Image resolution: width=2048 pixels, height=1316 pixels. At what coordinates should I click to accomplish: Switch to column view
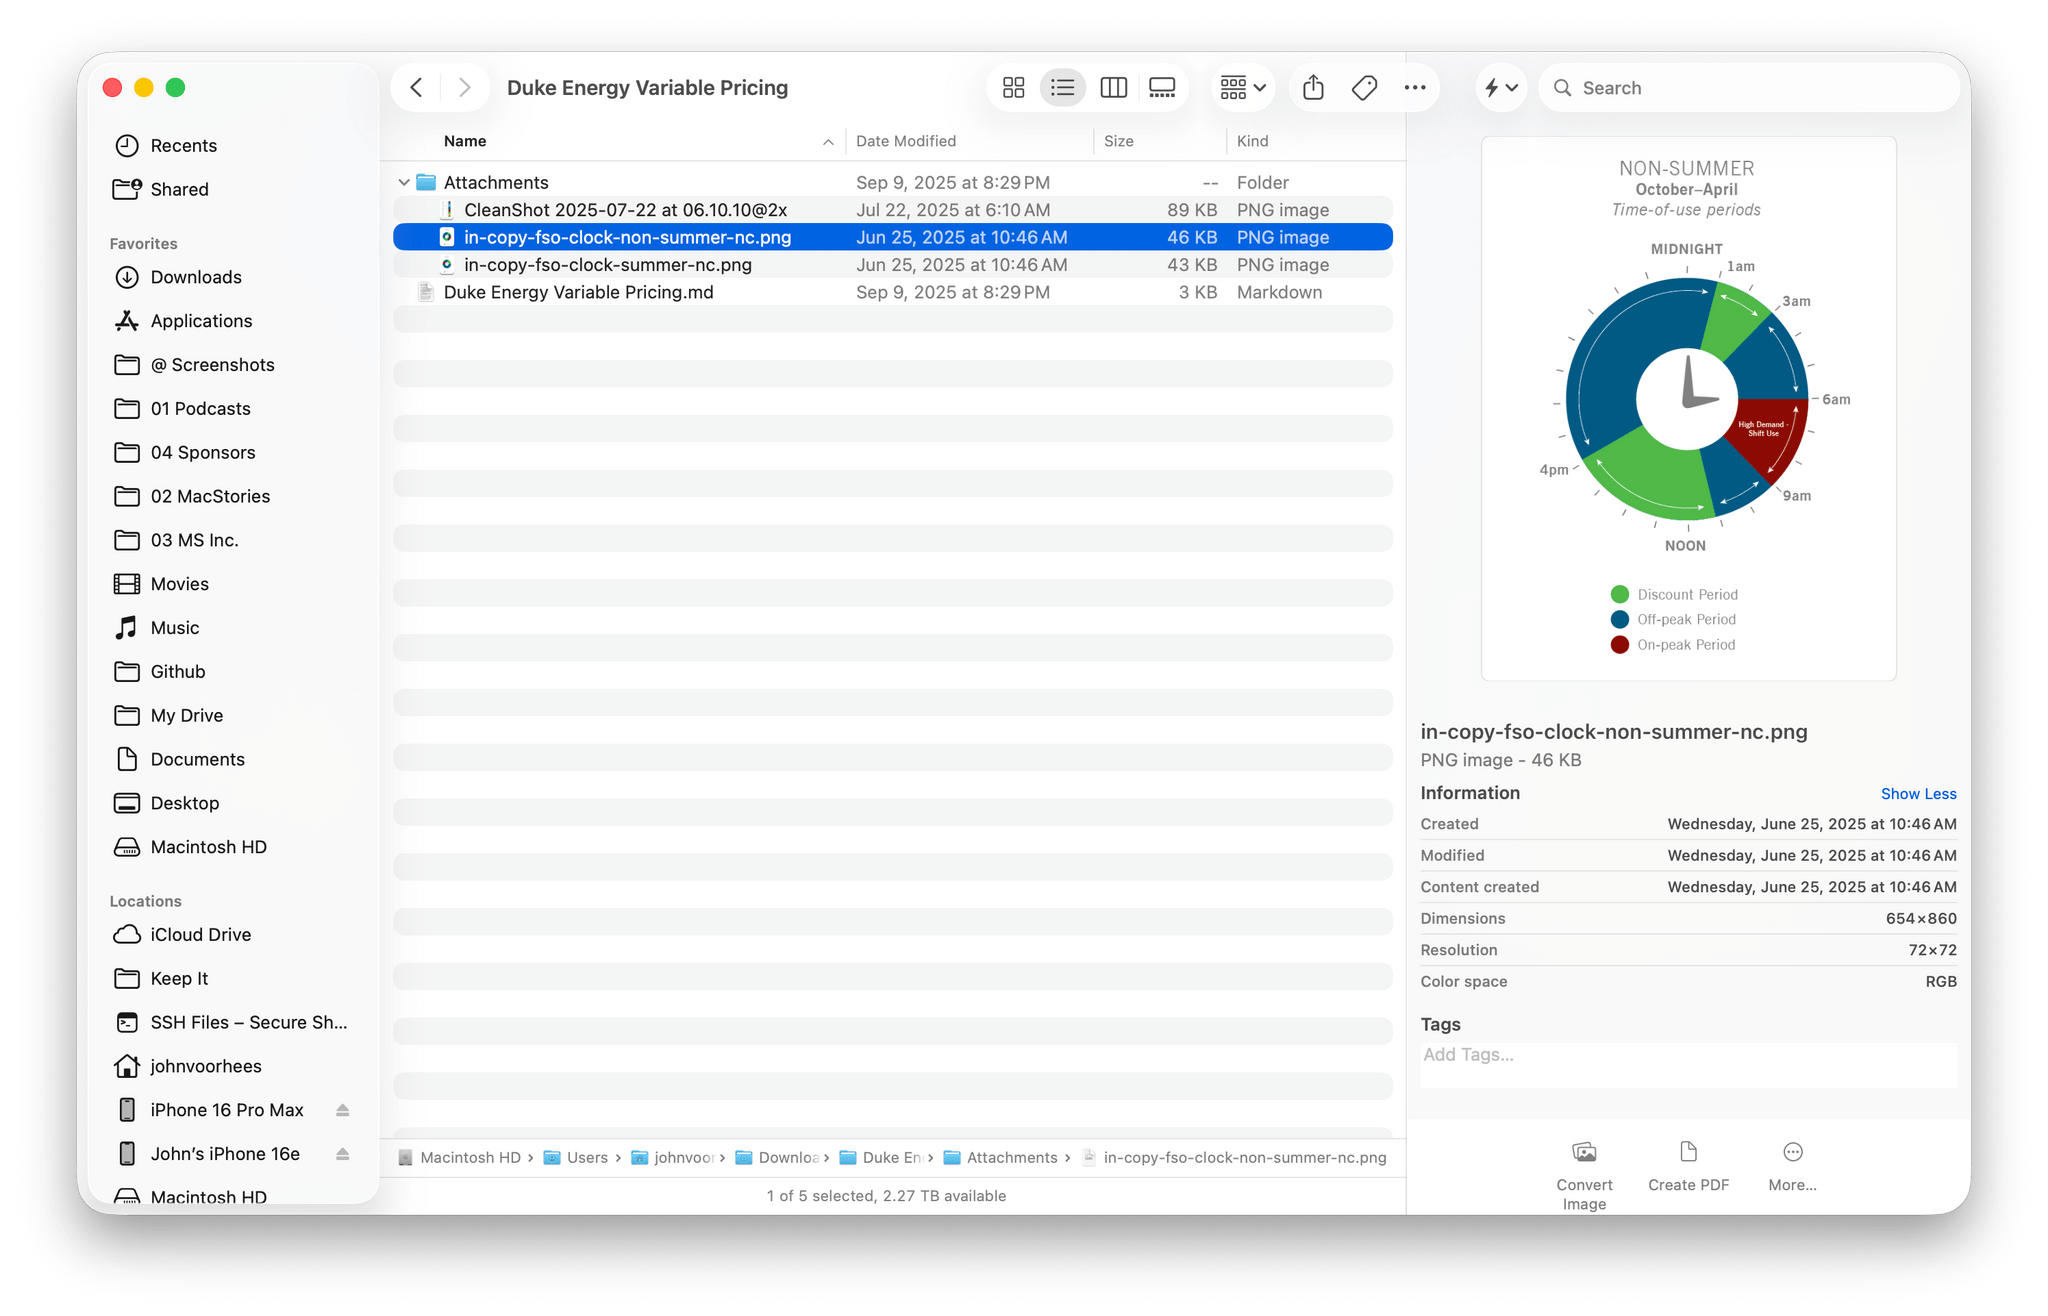point(1113,88)
